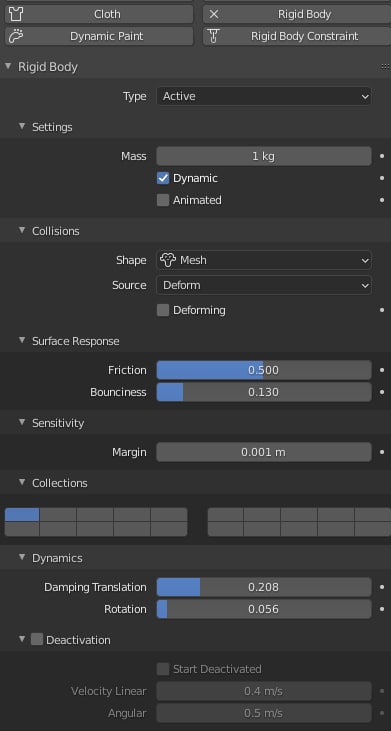Toggle the highlighted first collision collection

[x=22, y=515]
